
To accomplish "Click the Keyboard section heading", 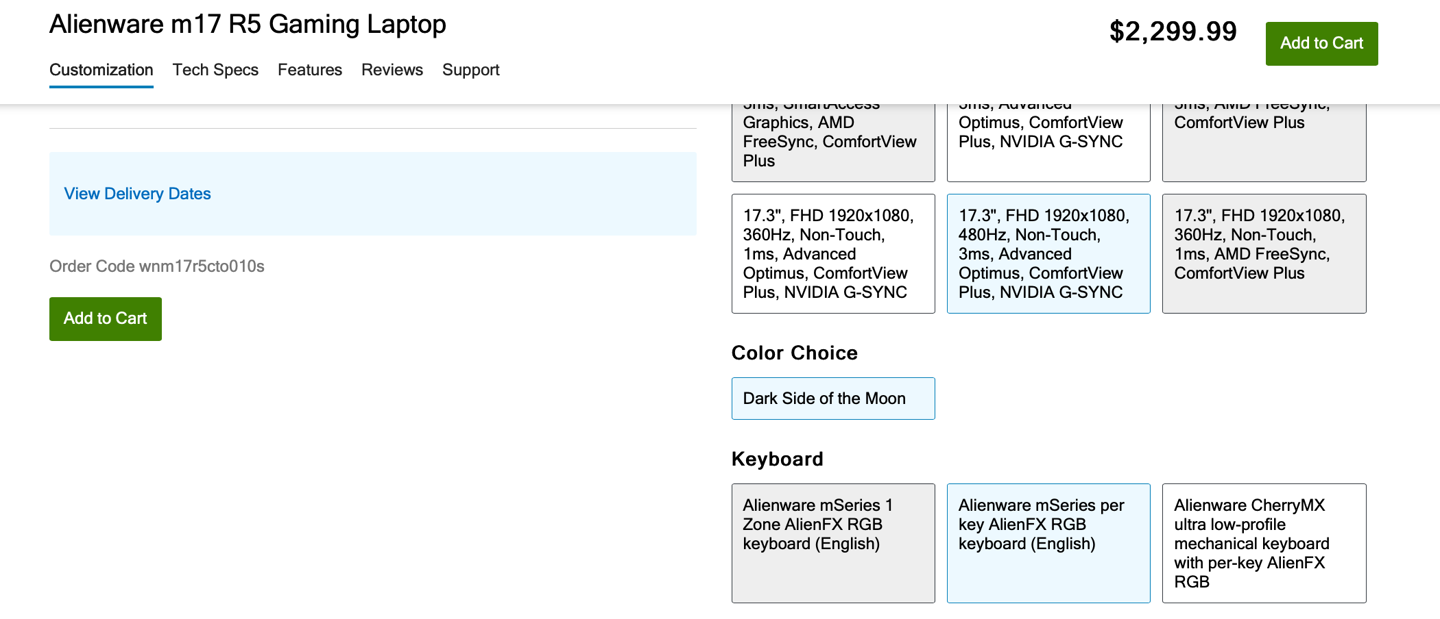I will (x=777, y=460).
